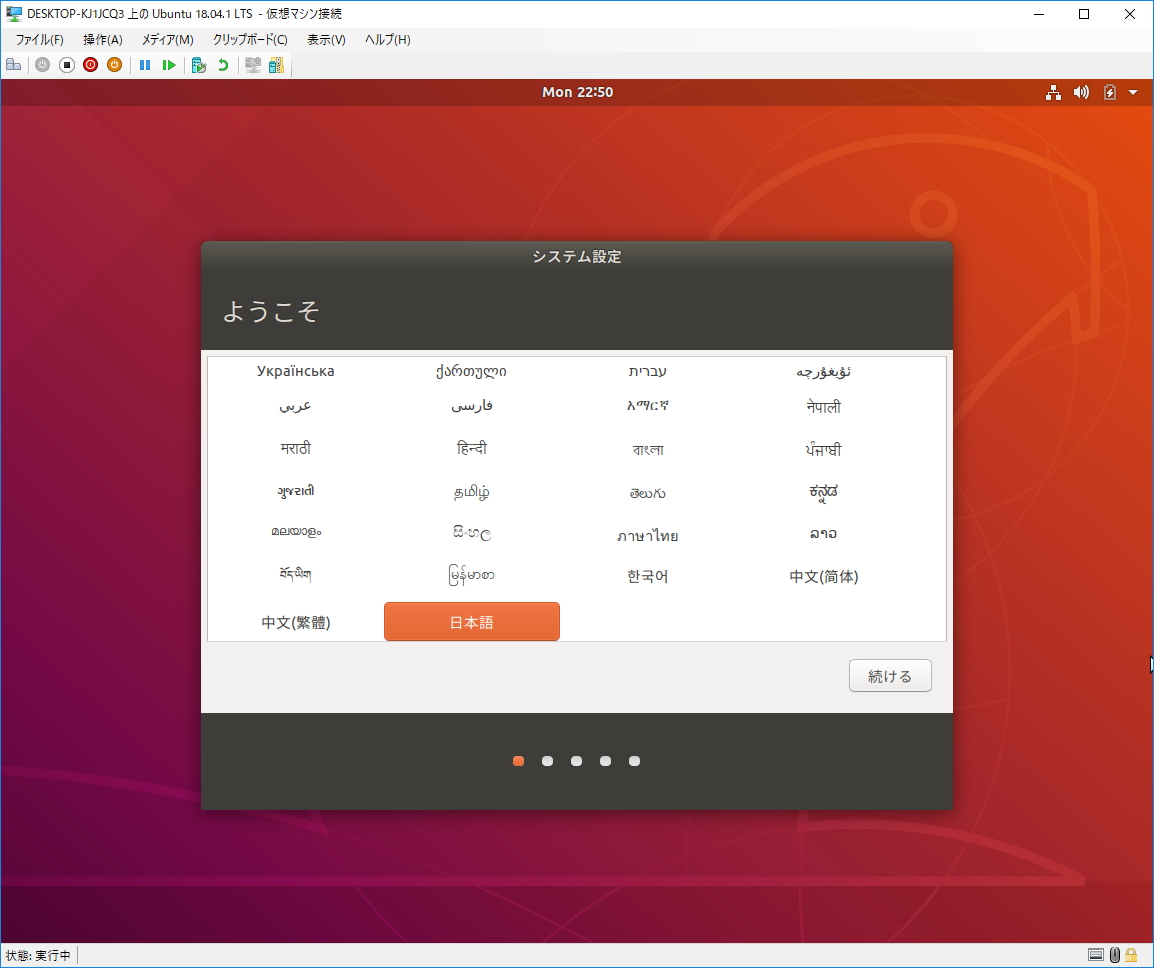The image size is (1154, 968).
Task: Select عربى language
Action: [x=295, y=406]
